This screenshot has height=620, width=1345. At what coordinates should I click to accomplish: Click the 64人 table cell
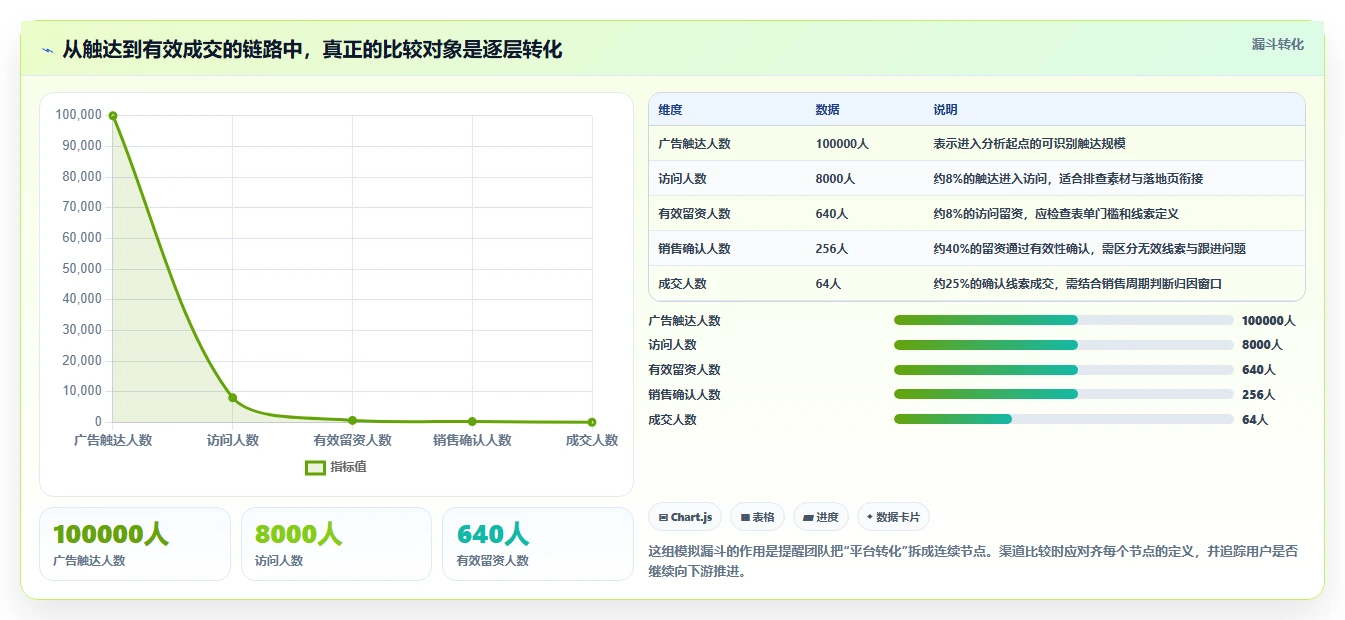[x=828, y=284]
